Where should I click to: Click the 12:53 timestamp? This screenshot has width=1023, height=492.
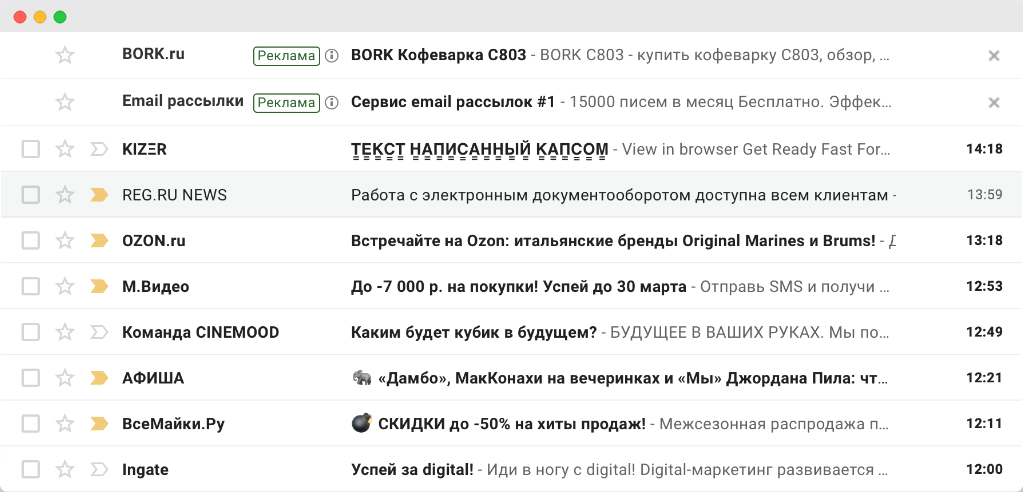(984, 286)
